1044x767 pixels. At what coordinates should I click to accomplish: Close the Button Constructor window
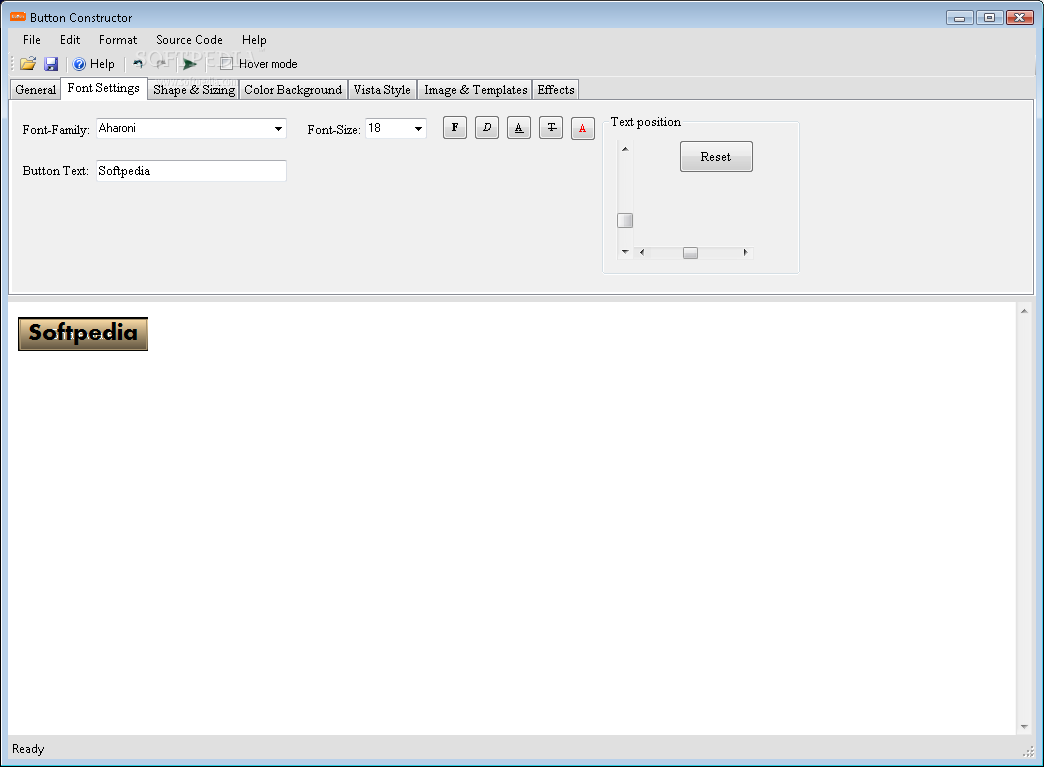(1019, 18)
